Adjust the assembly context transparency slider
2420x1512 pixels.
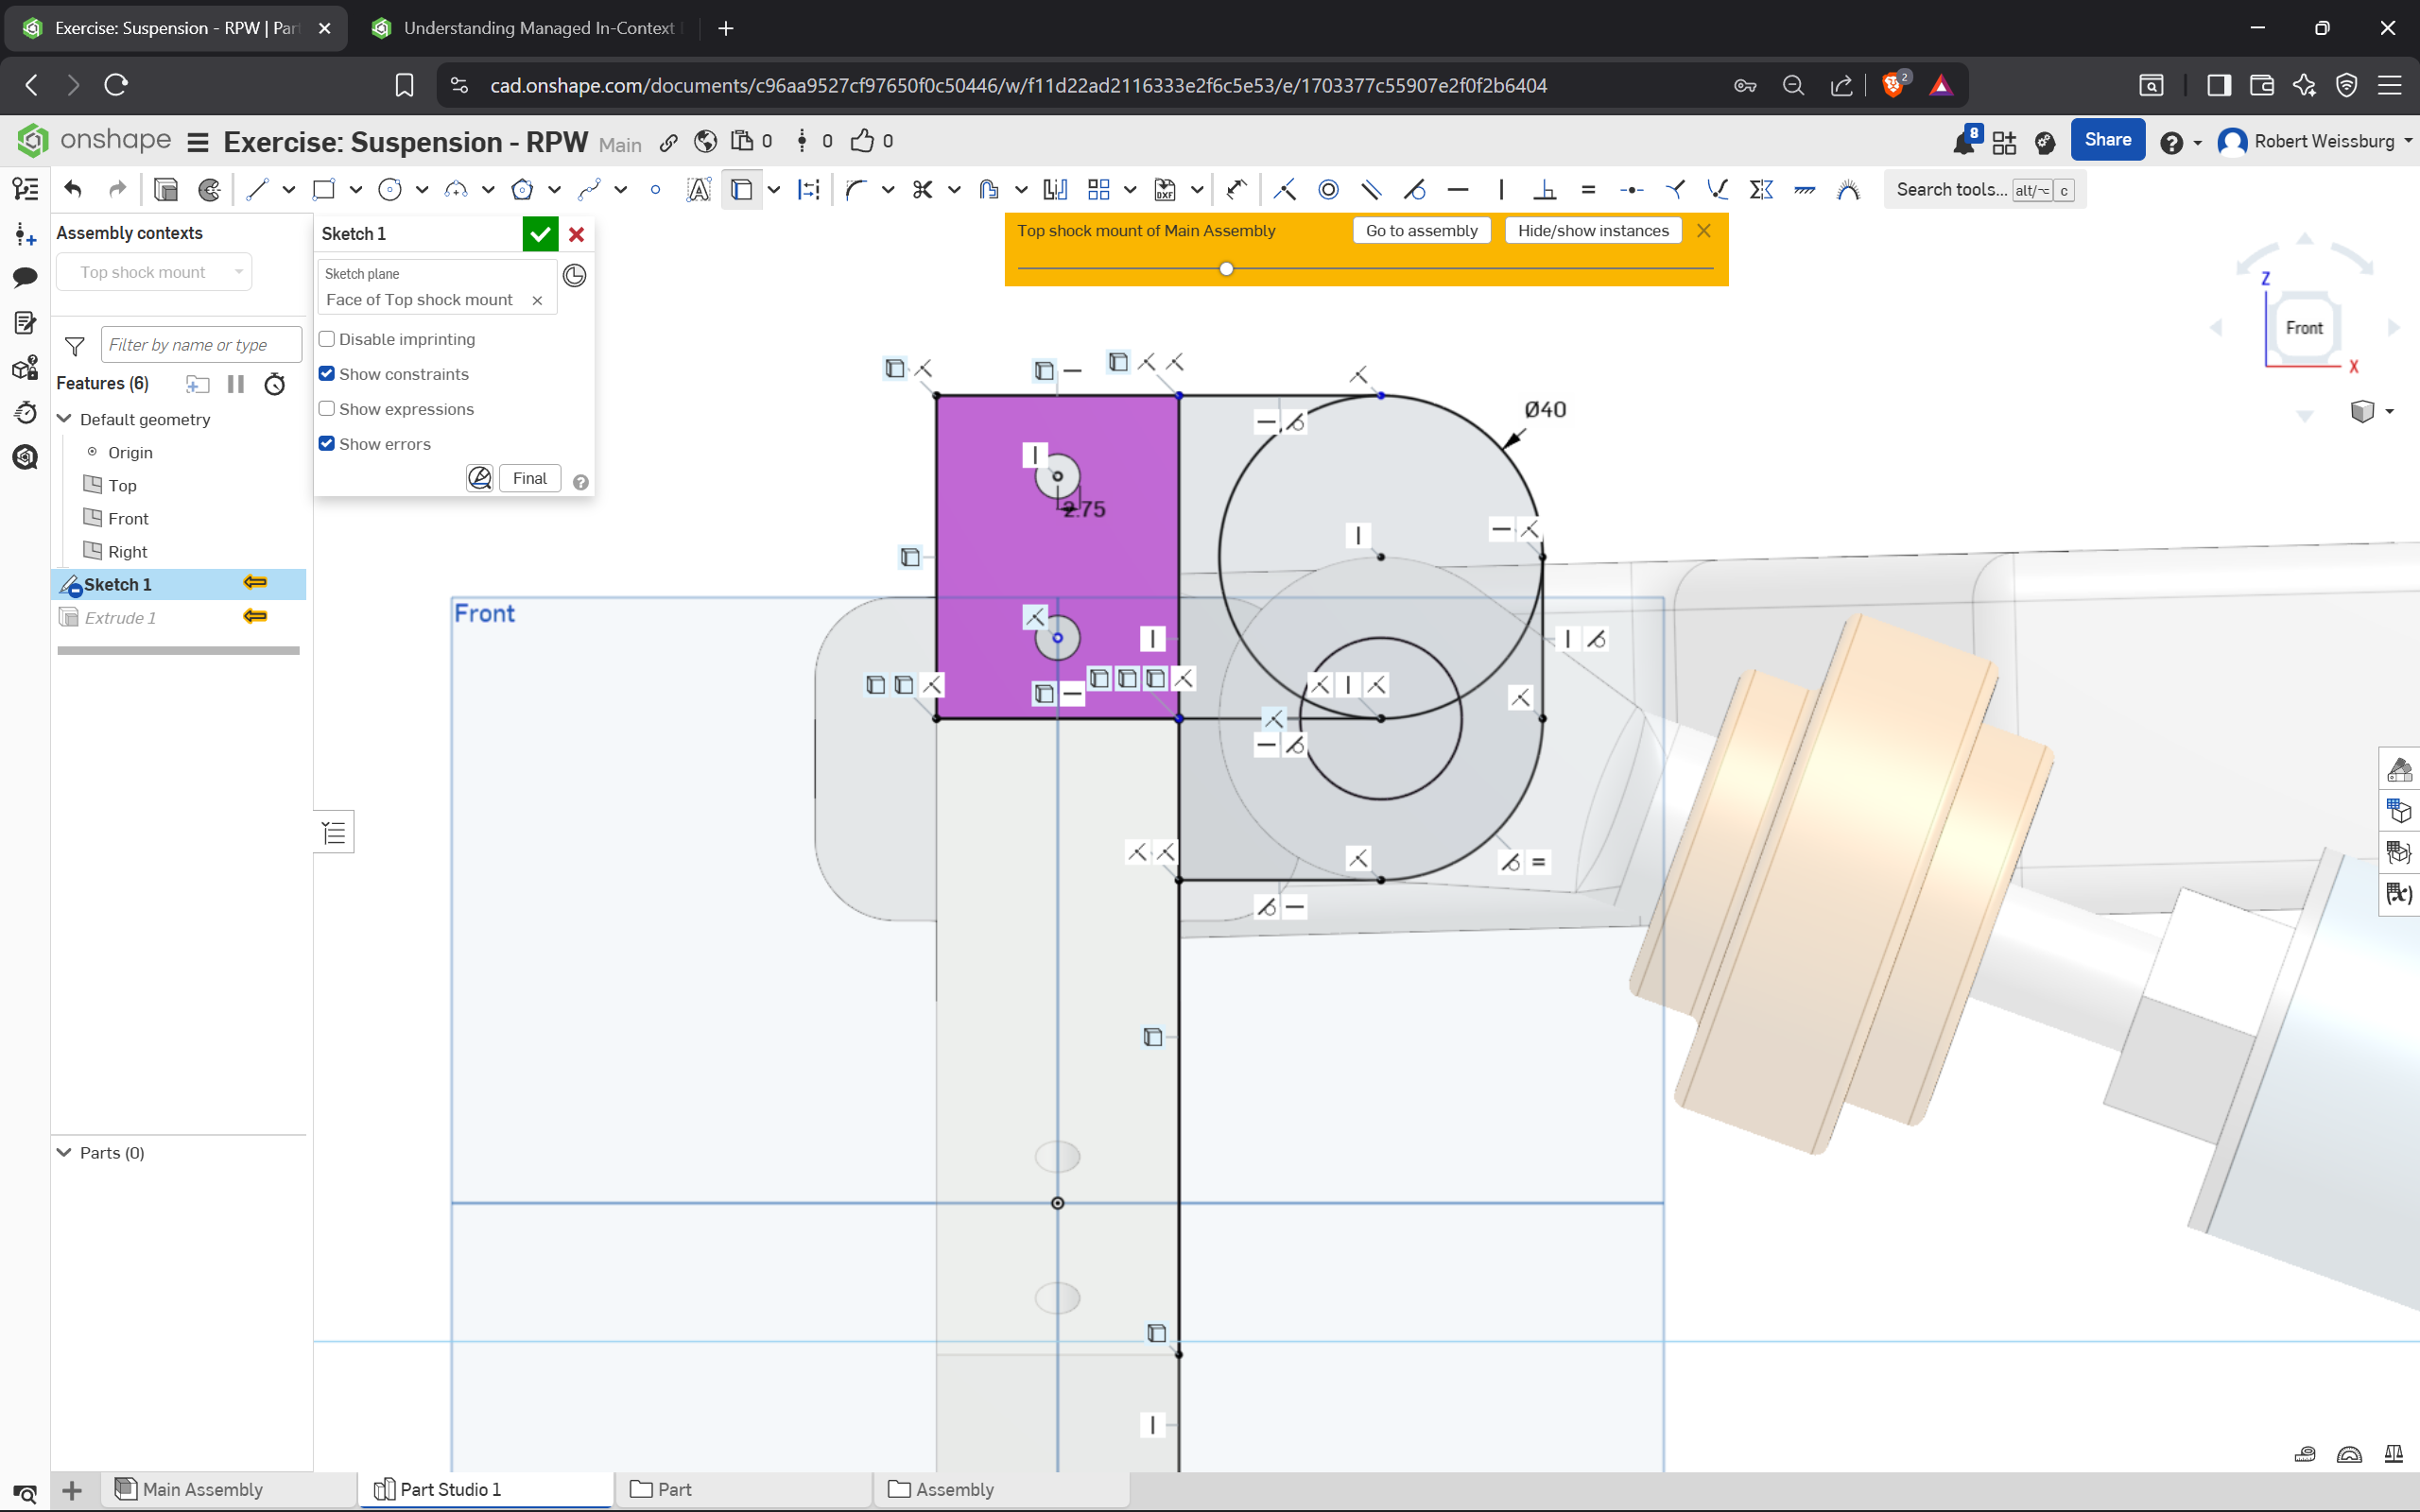pyautogui.click(x=1226, y=268)
